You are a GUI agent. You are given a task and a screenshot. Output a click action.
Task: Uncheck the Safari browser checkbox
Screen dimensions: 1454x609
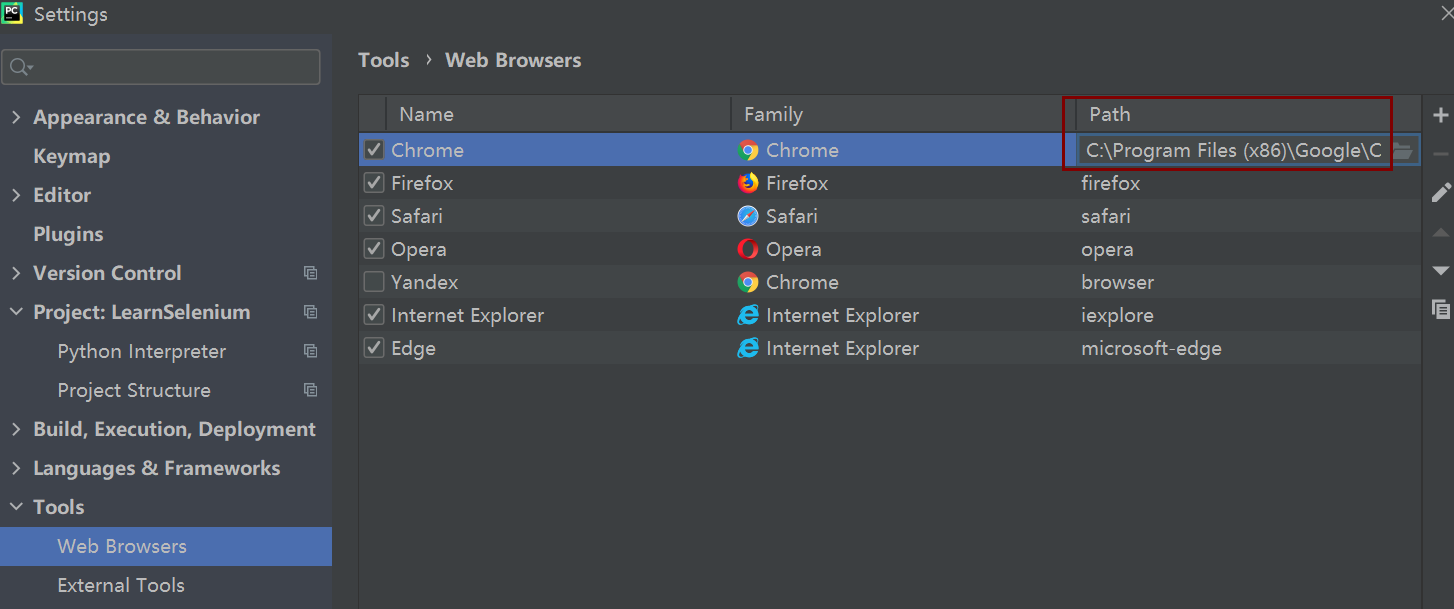[x=373, y=215]
